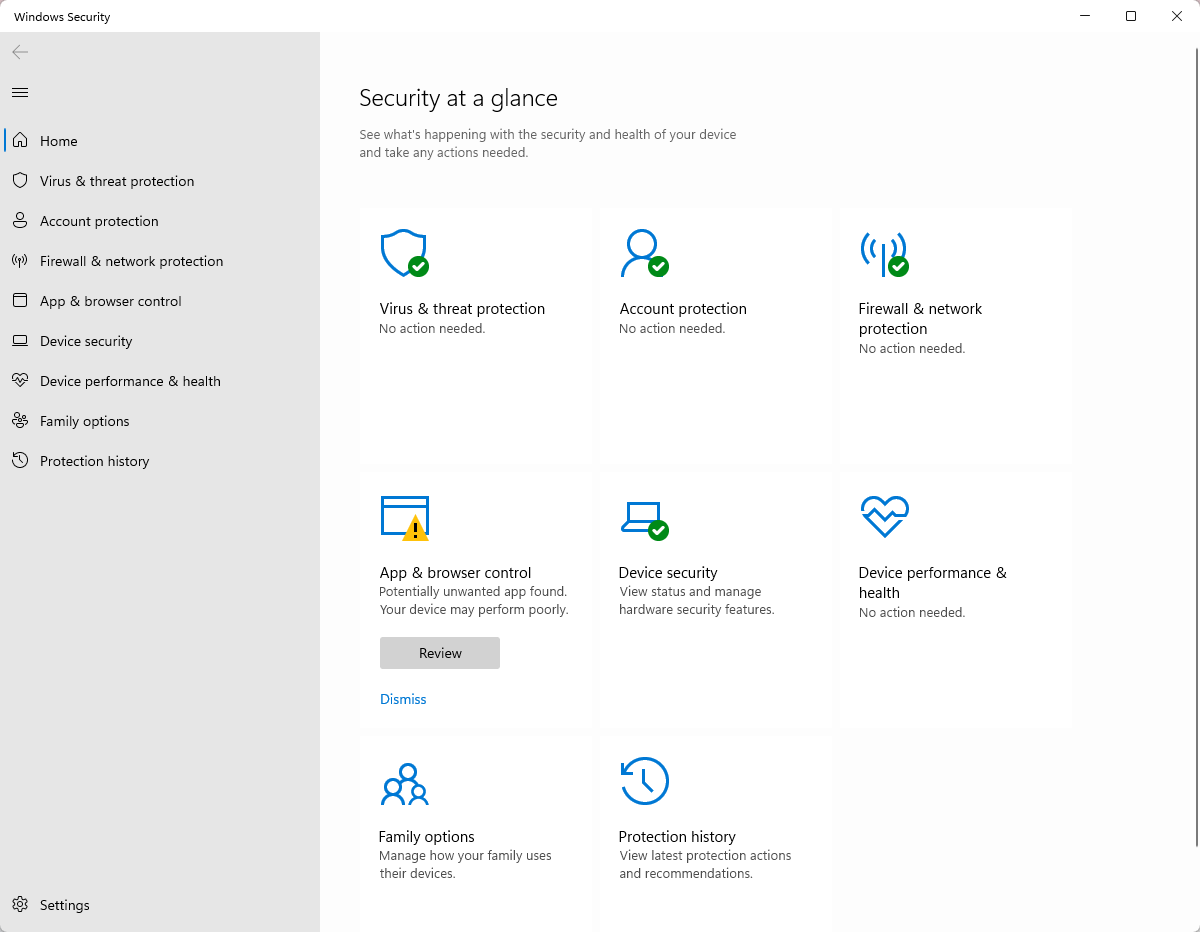Click the large Protection history clock icon

644,781
